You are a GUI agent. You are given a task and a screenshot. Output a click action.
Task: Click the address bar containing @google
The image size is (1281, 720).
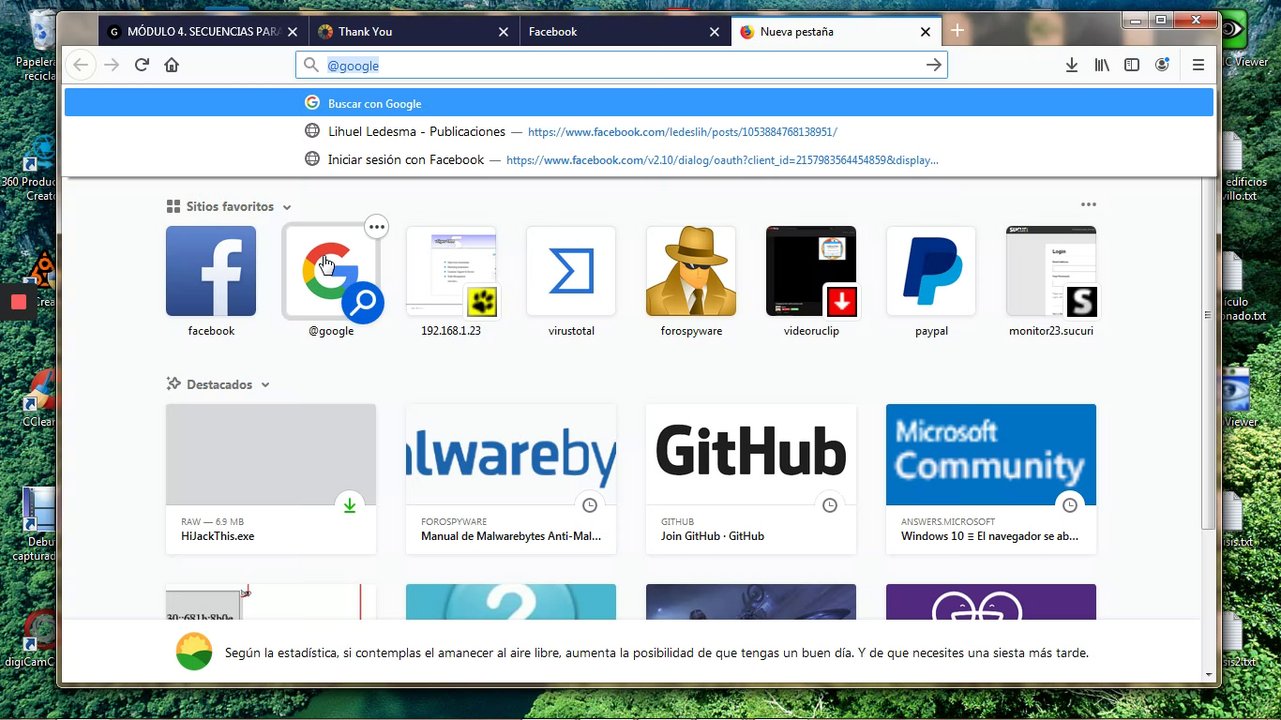620,65
